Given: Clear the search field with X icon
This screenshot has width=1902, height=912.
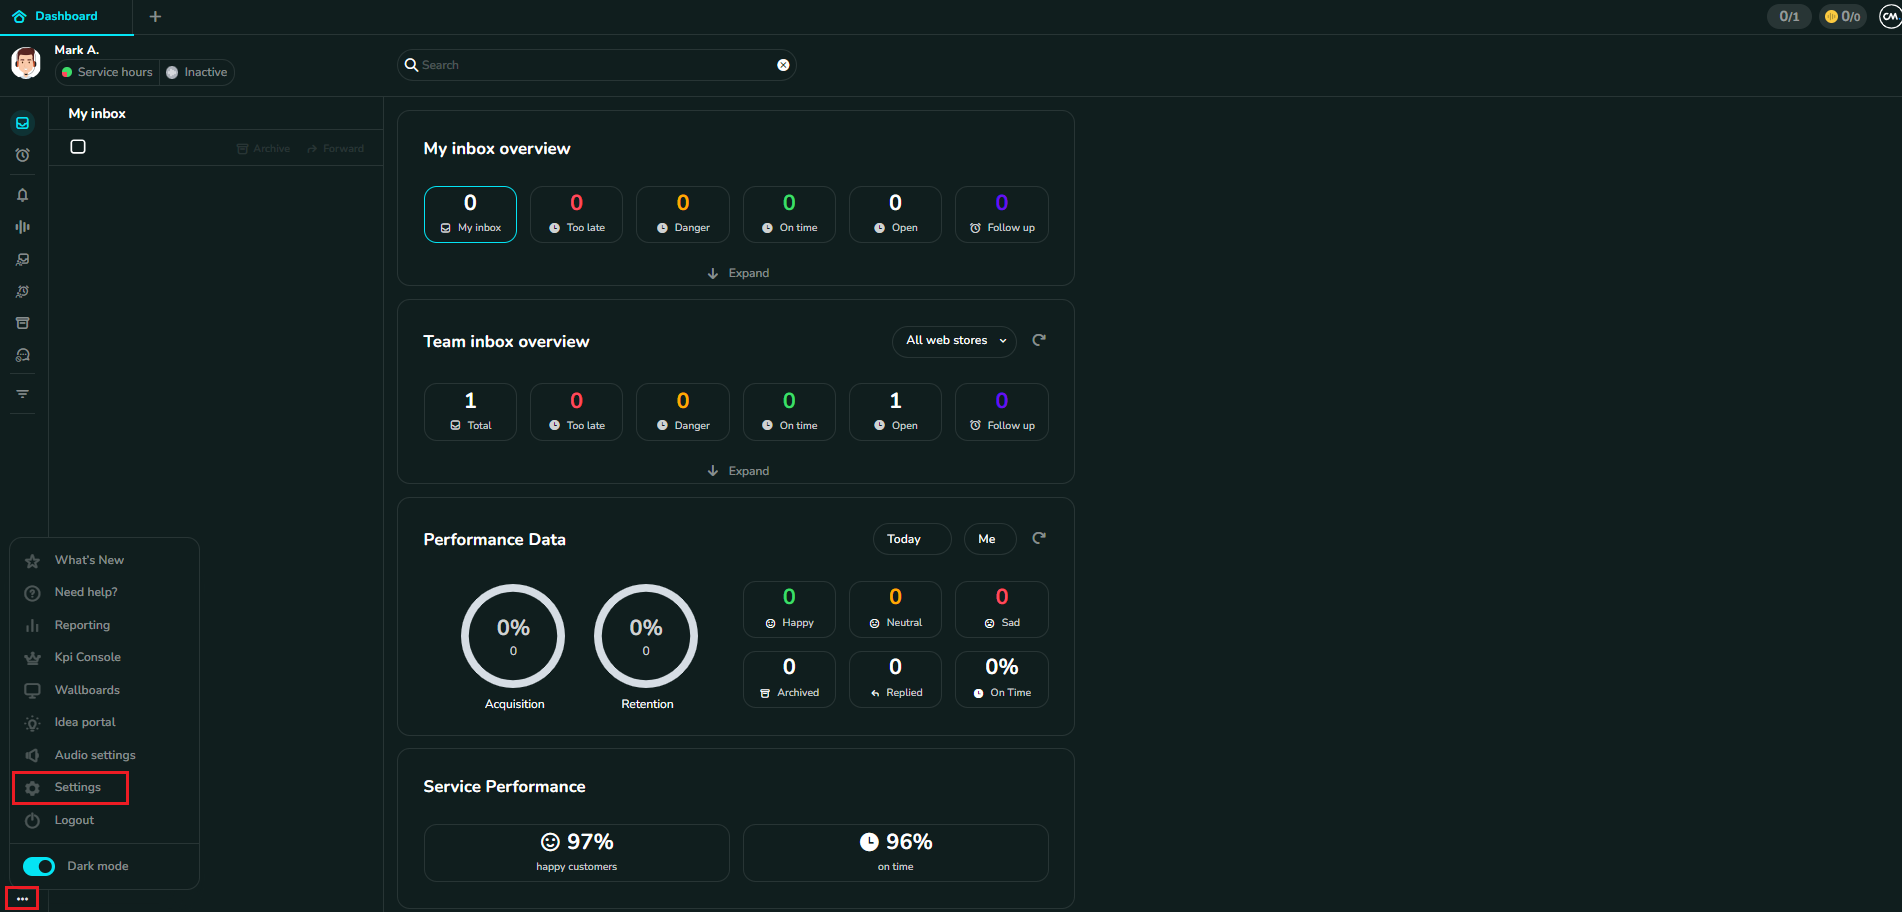Looking at the screenshot, I should pos(783,65).
